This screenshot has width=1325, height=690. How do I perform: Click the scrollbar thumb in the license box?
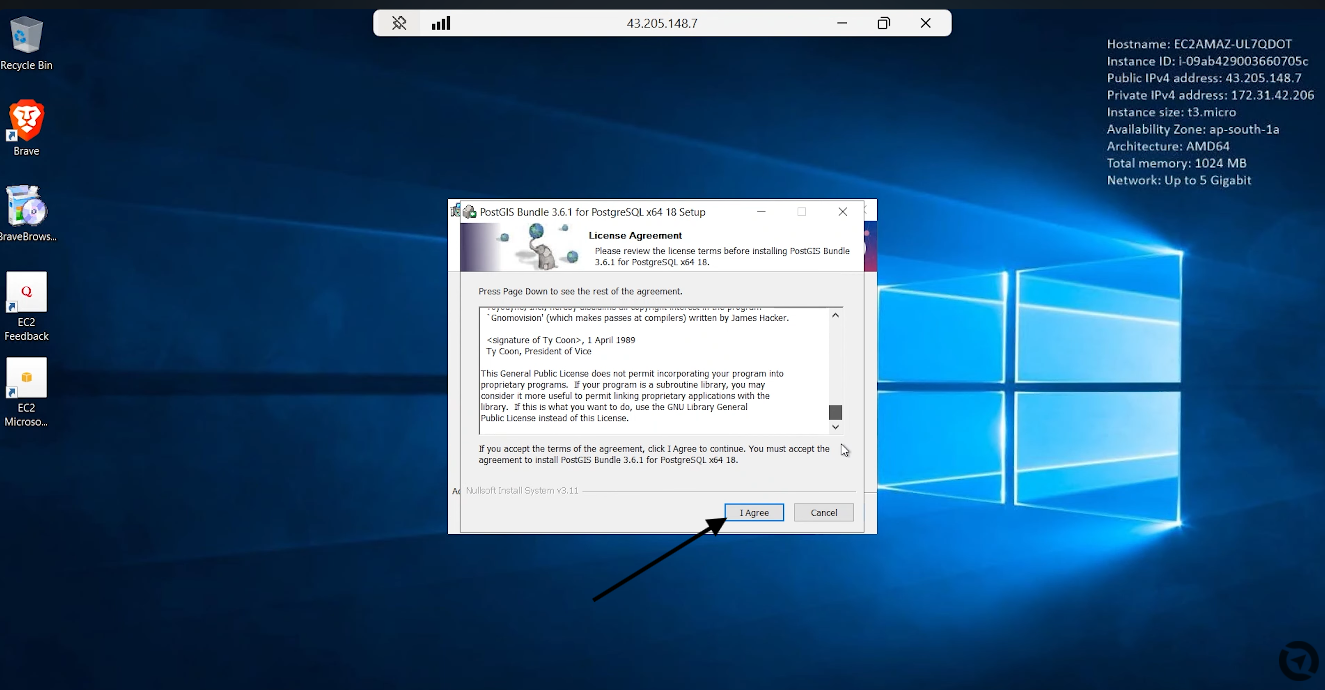(835, 412)
